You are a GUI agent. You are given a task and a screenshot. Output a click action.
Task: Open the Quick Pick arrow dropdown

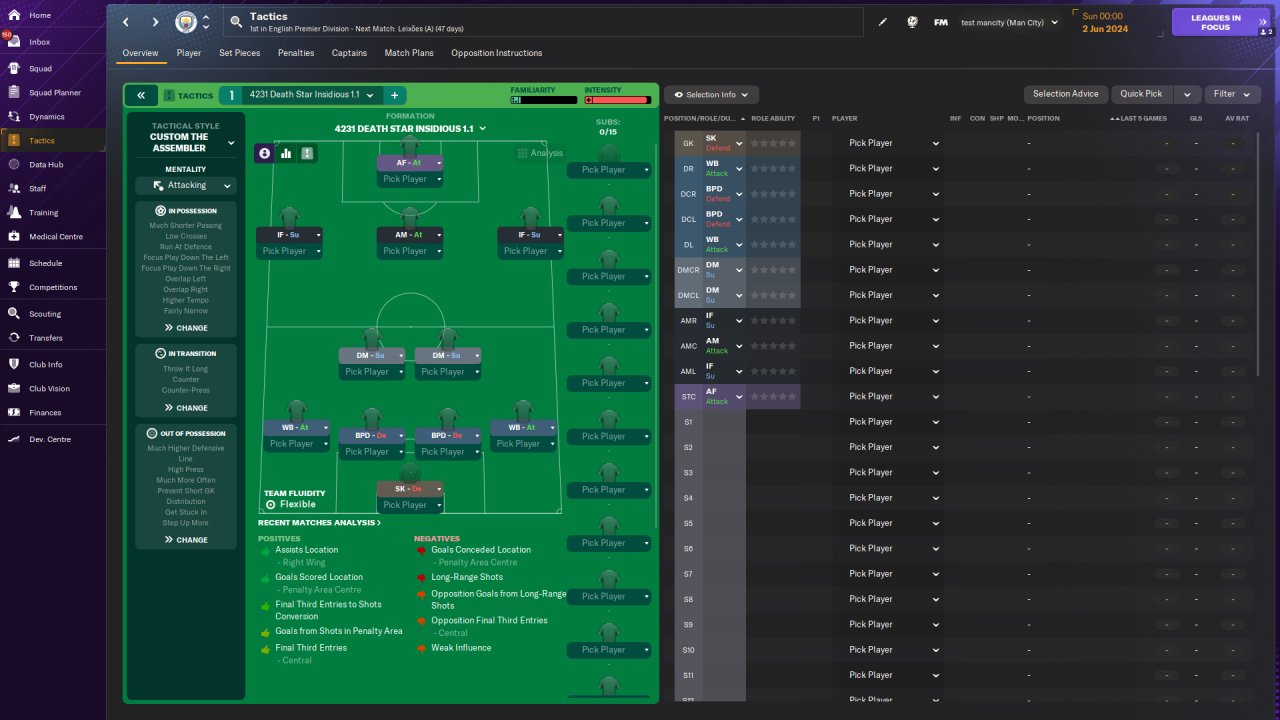[1187, 94]
